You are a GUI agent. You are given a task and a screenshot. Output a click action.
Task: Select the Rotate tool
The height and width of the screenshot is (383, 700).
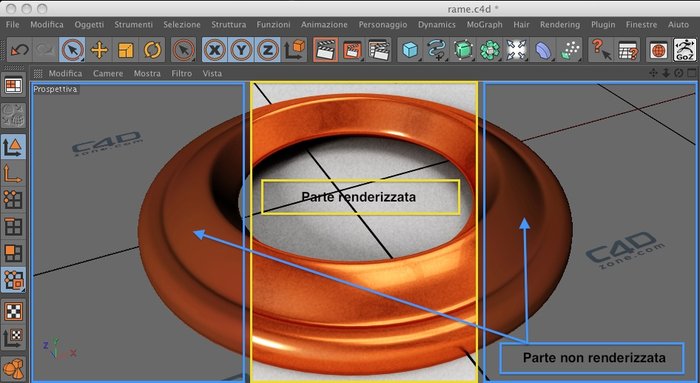click(152, 50)
